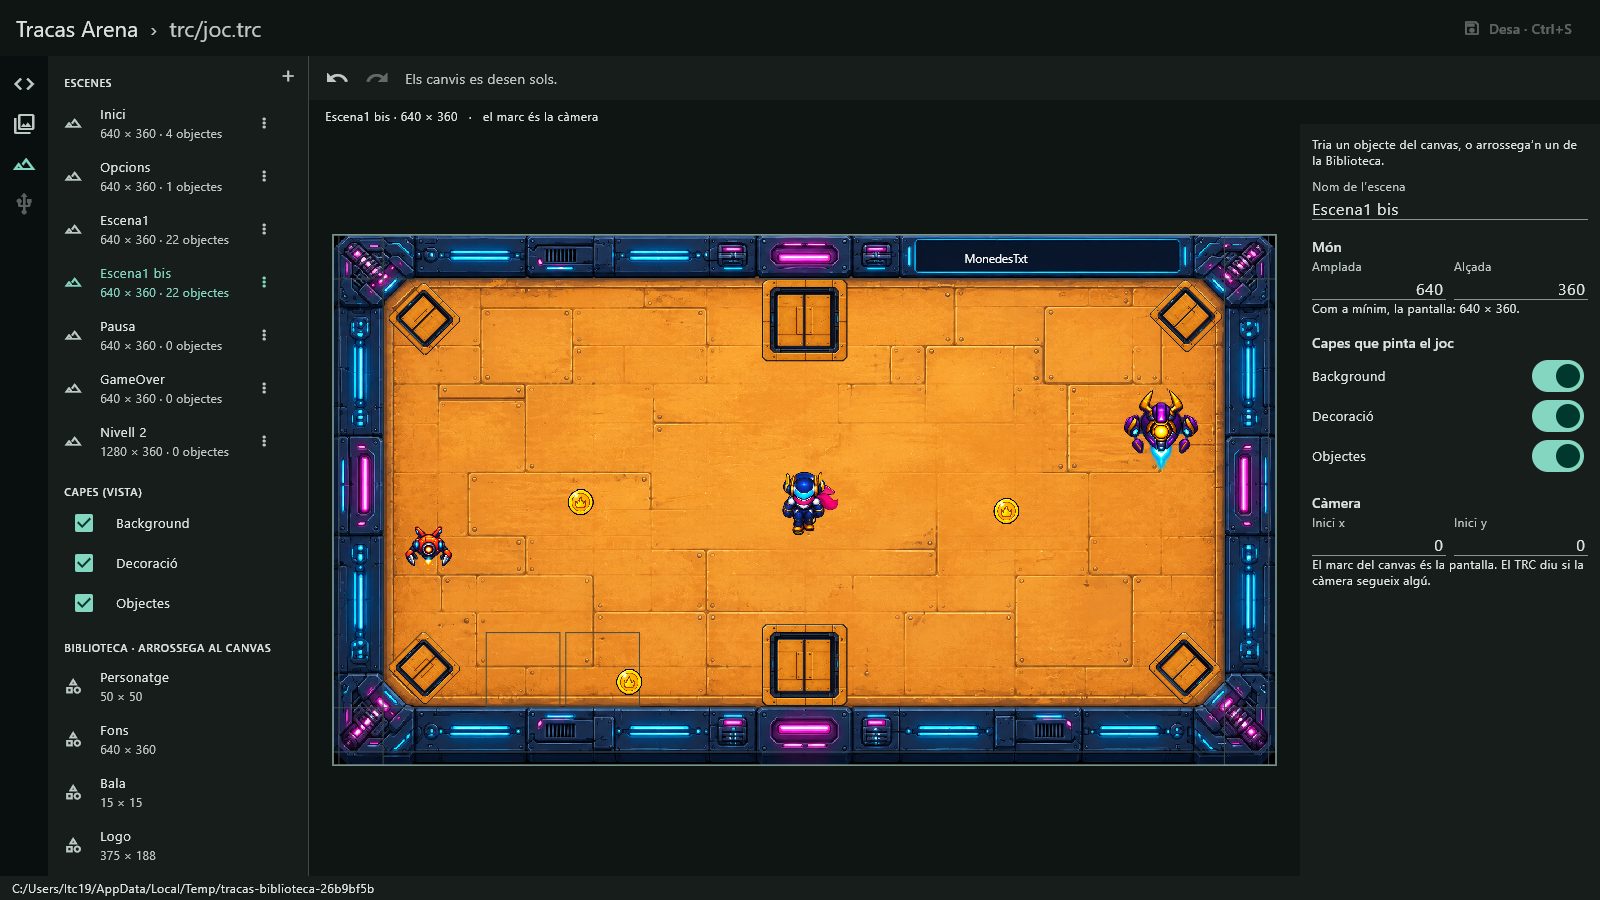Select the scenes landscape icon in sidebar

(24, 164)
